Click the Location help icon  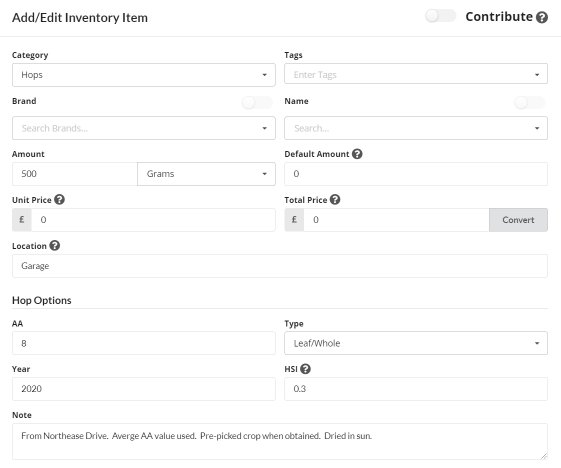[x=55, y=245]
